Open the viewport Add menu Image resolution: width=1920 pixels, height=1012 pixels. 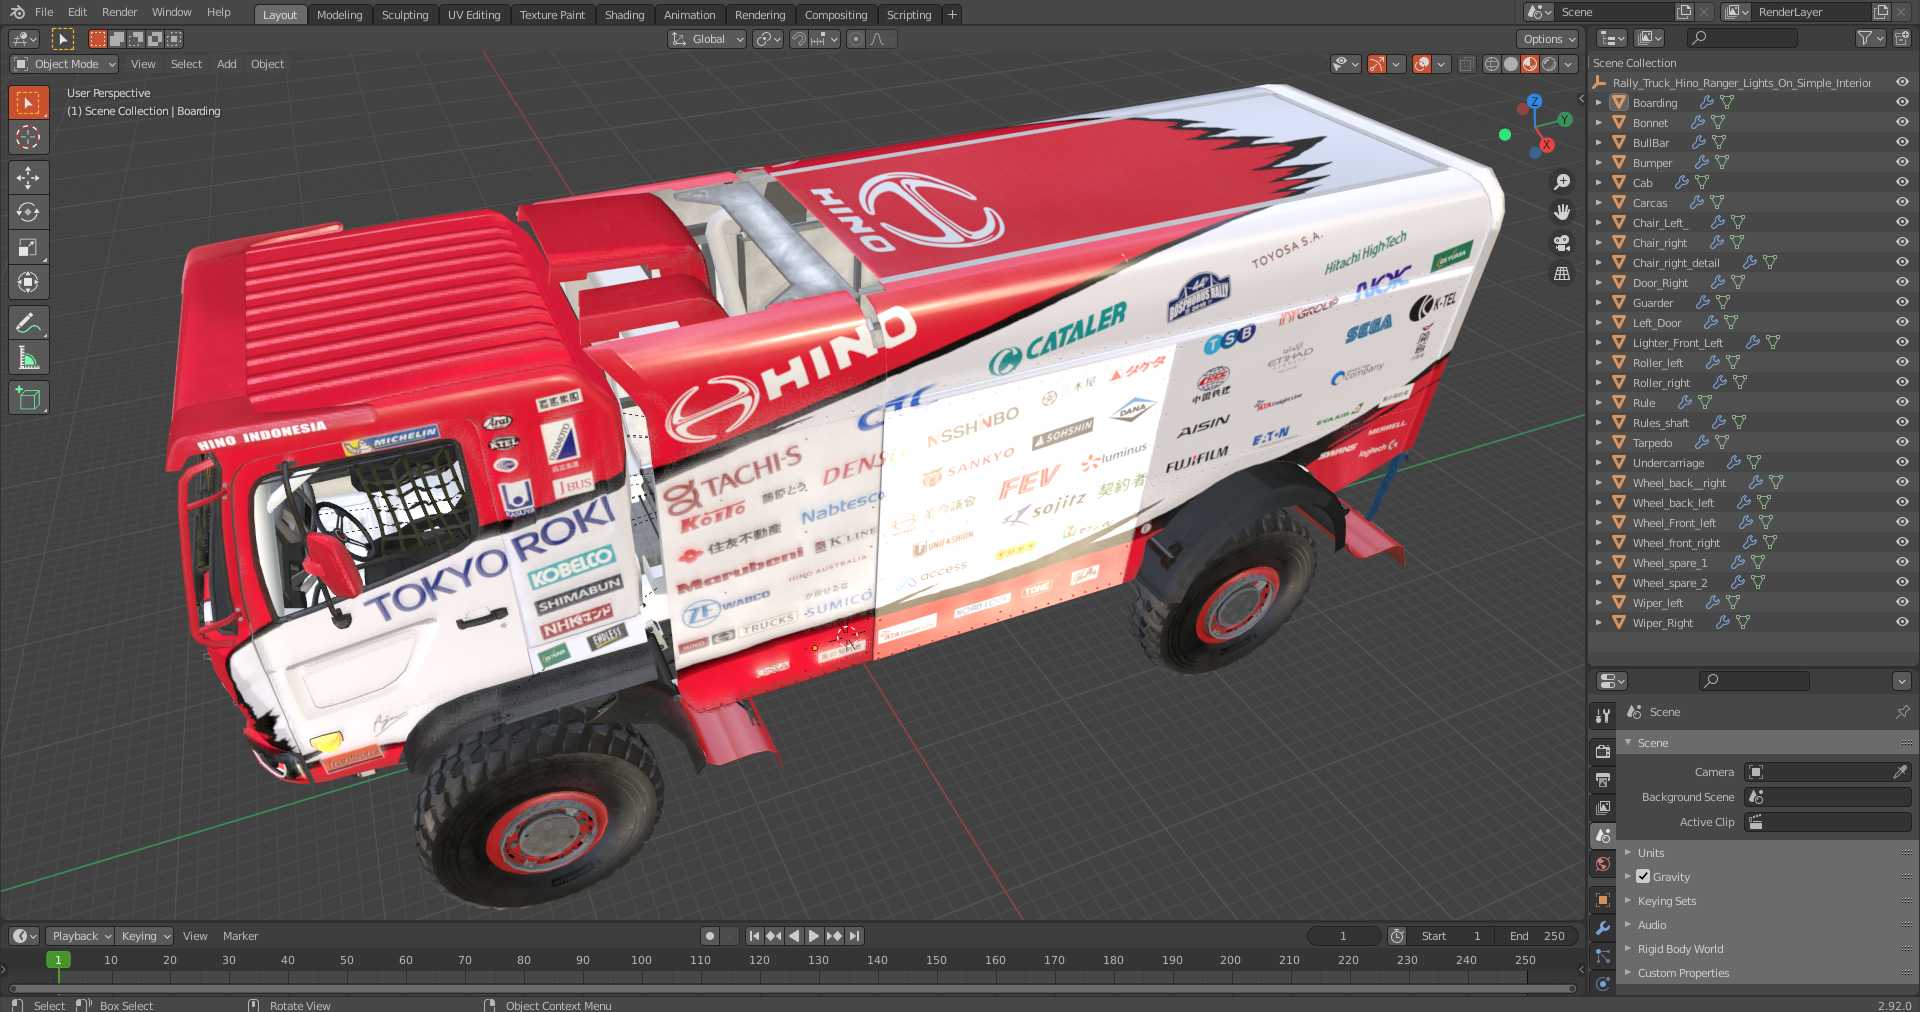227,64
